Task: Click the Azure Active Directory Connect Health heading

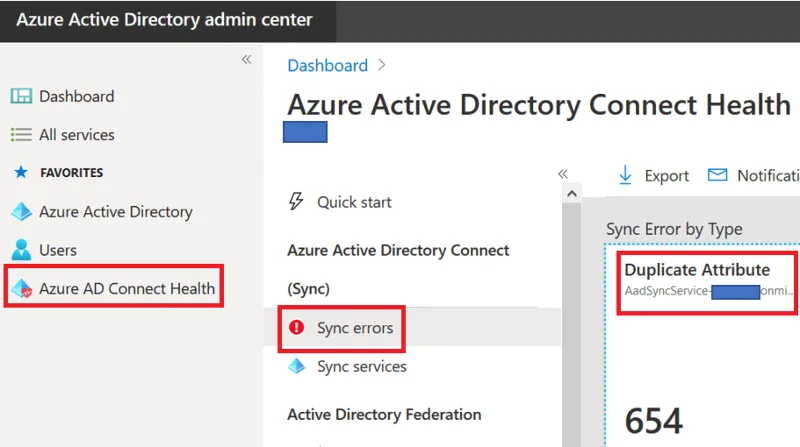Action: 539,105
